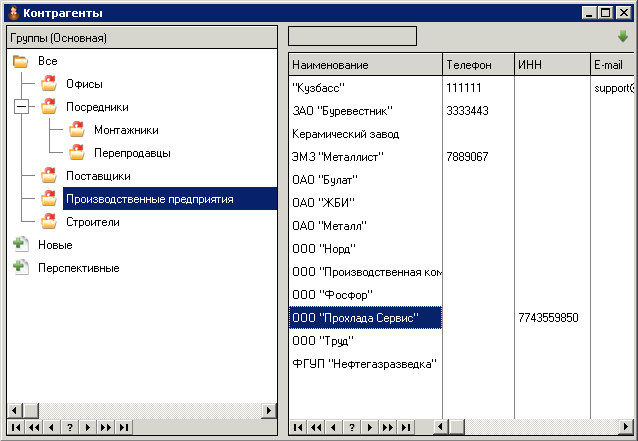Select the Поставщики group
638x441 pixels.
[97, 176]
